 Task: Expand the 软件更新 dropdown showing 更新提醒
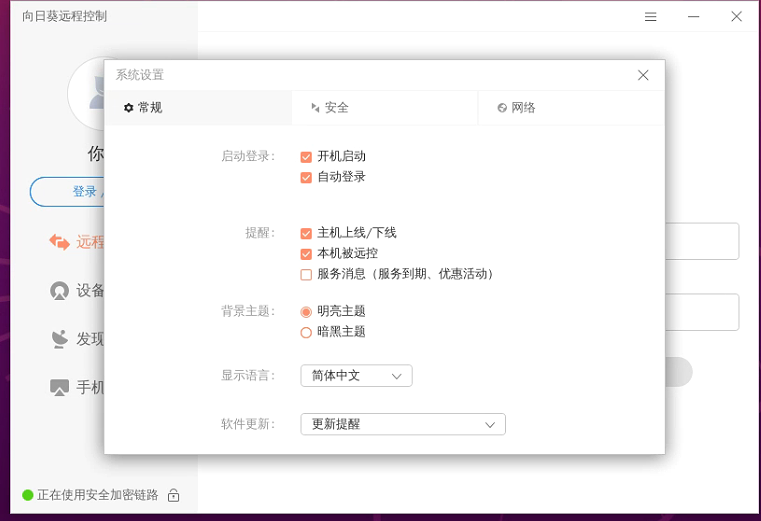403,424
